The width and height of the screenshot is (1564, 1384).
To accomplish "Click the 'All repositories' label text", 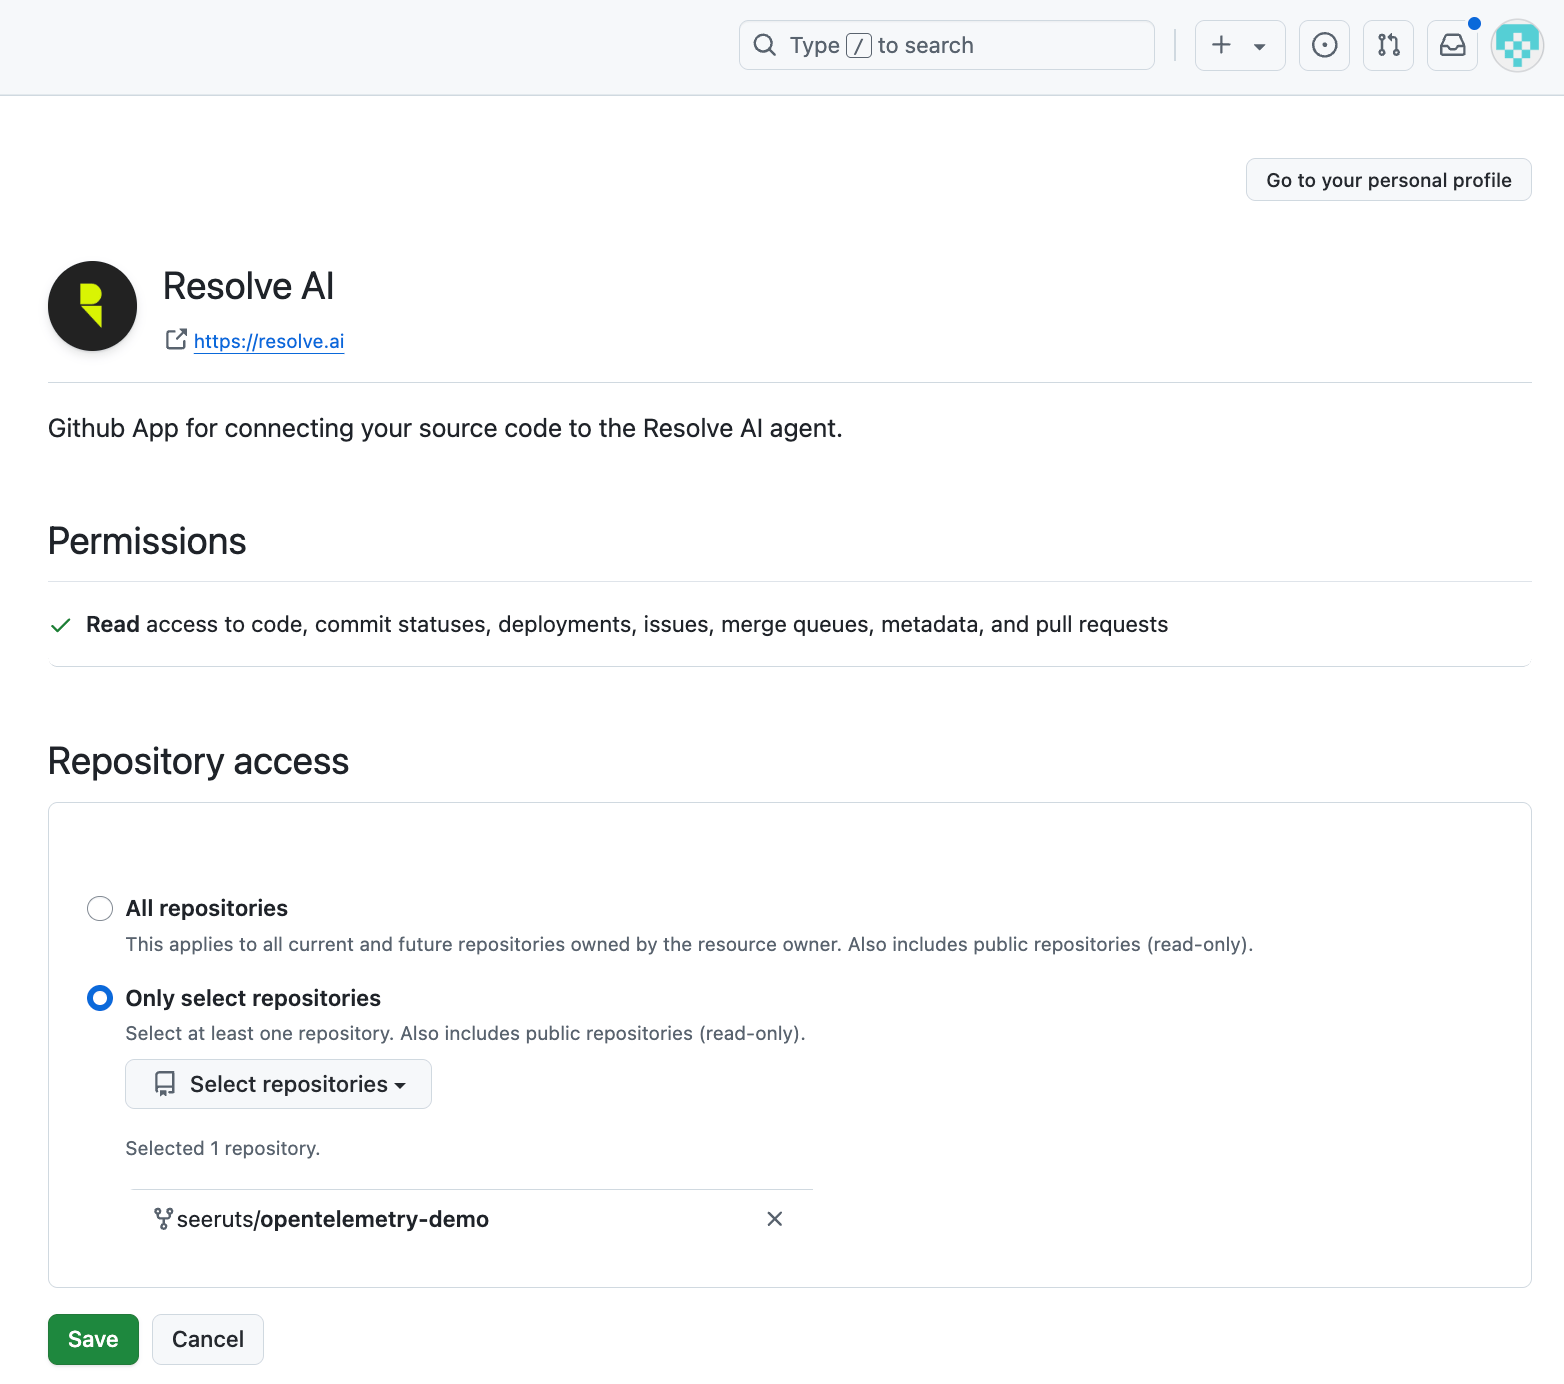I will click(x=207, y=908).
